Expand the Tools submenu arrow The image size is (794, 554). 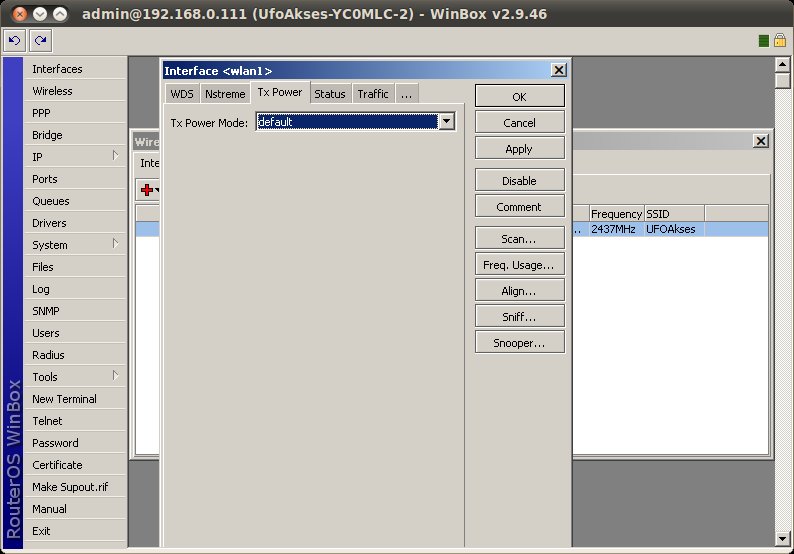pos(115,376)
